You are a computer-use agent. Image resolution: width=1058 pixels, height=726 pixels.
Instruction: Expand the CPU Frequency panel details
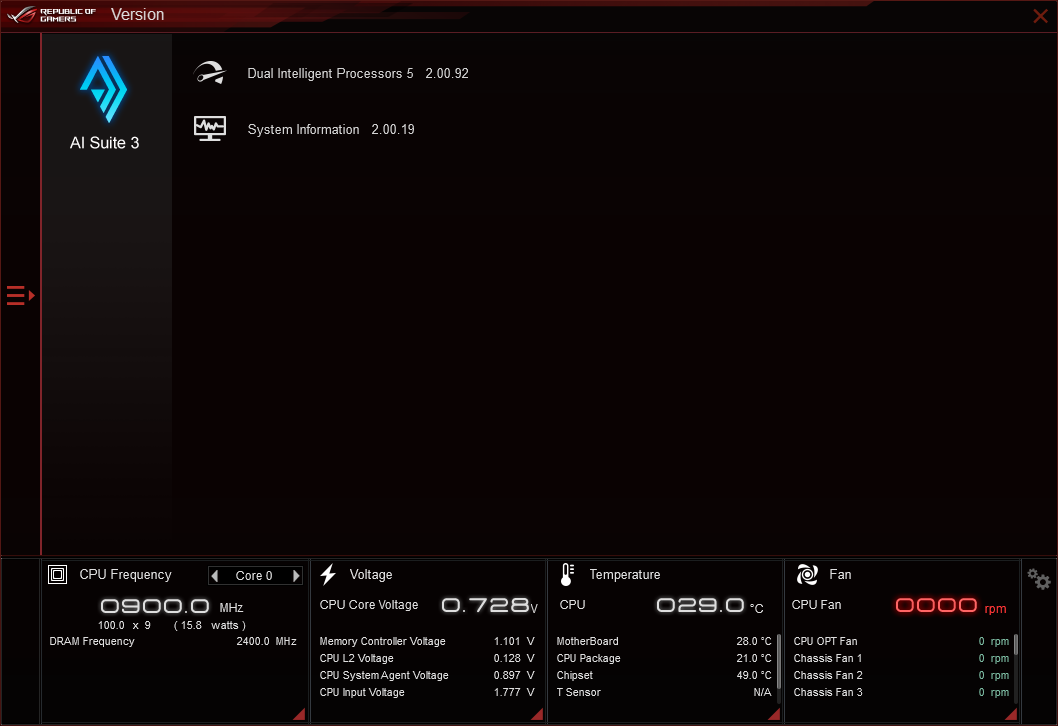point(298,713)
